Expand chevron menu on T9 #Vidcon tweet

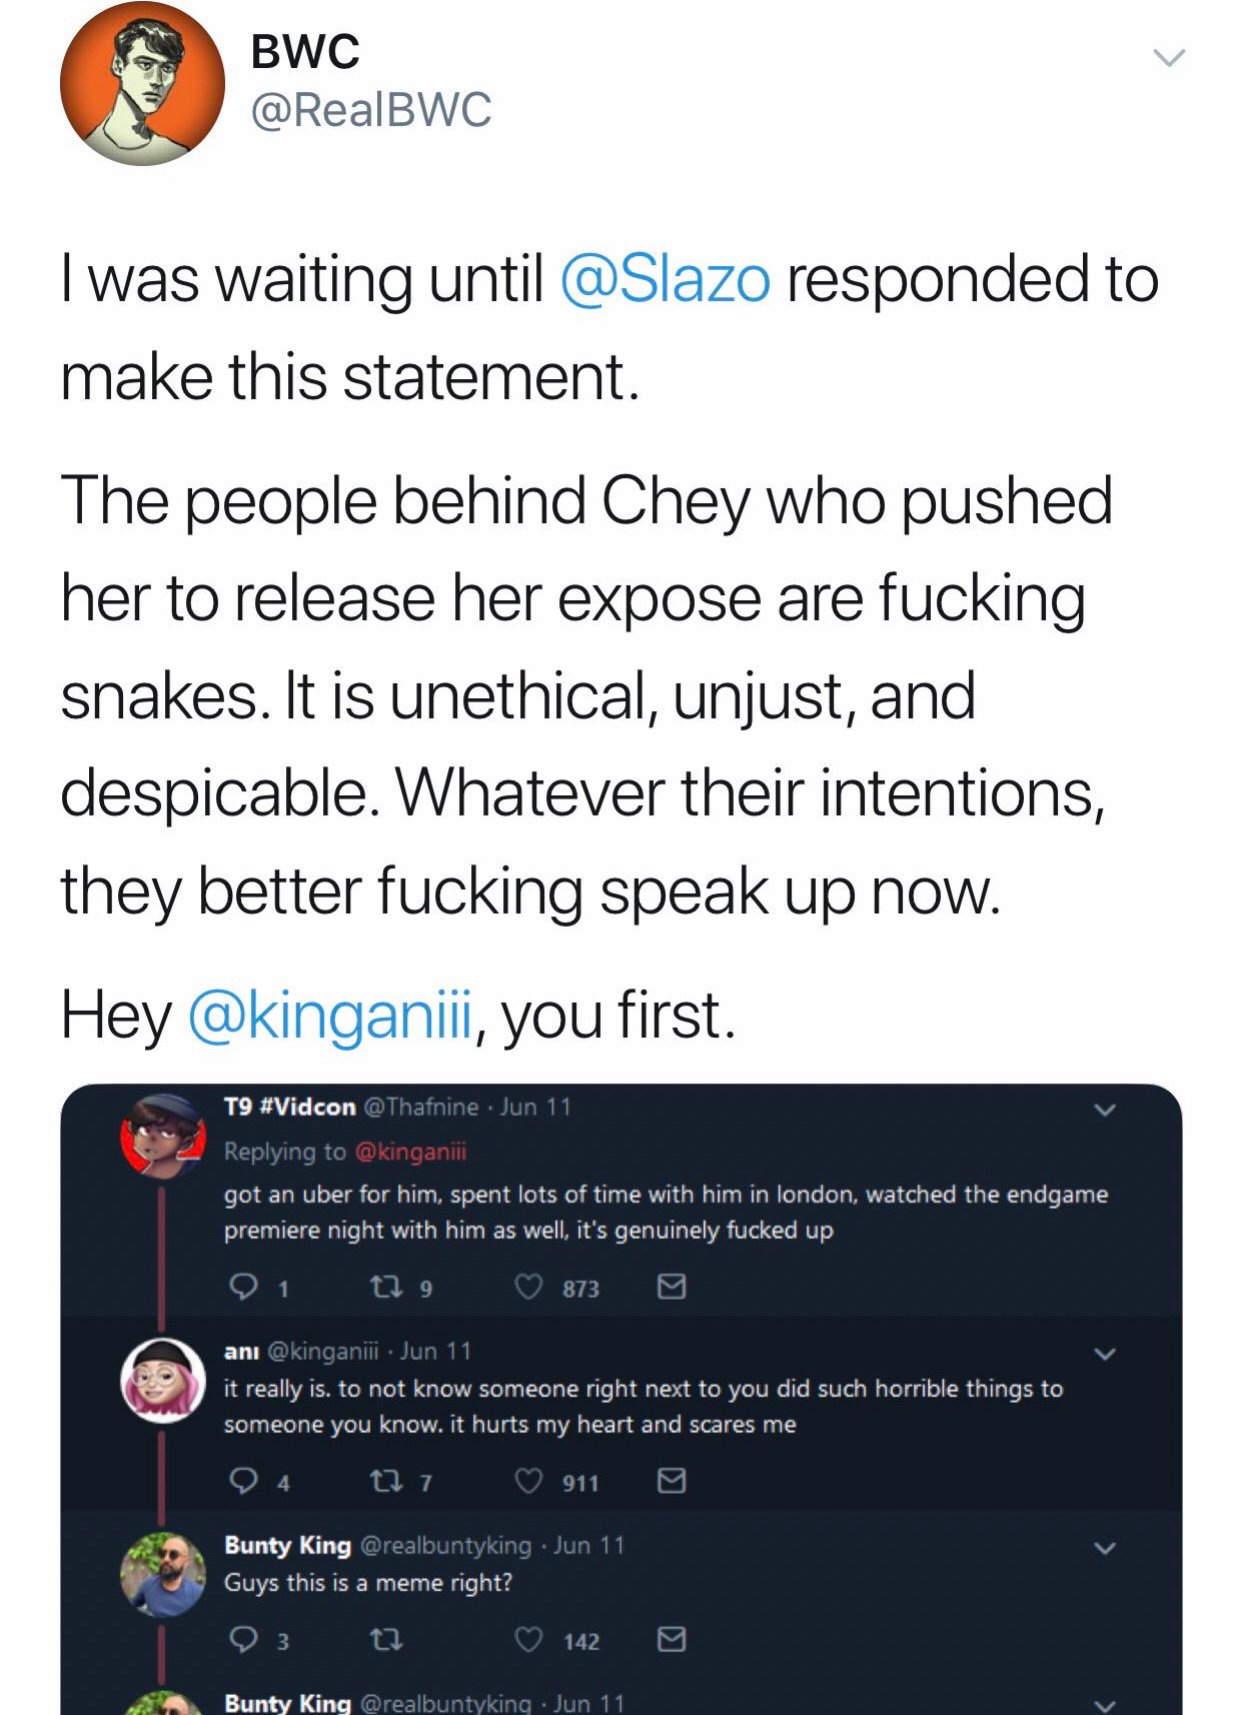tap(1104, 1110)
